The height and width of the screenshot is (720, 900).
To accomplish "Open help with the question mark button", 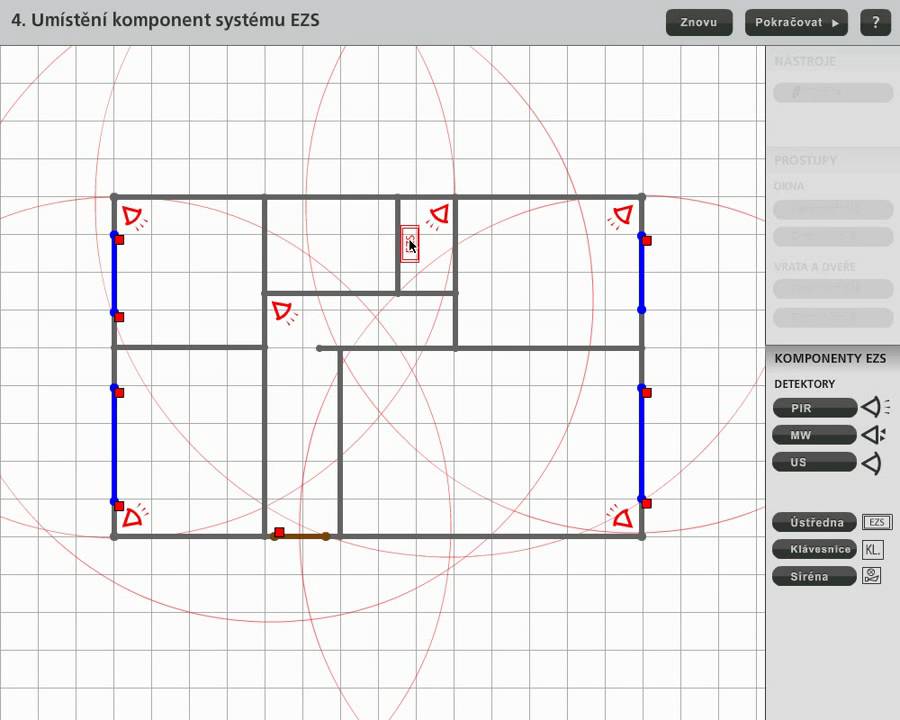I will pyautogui.click(x=875, y=22).
